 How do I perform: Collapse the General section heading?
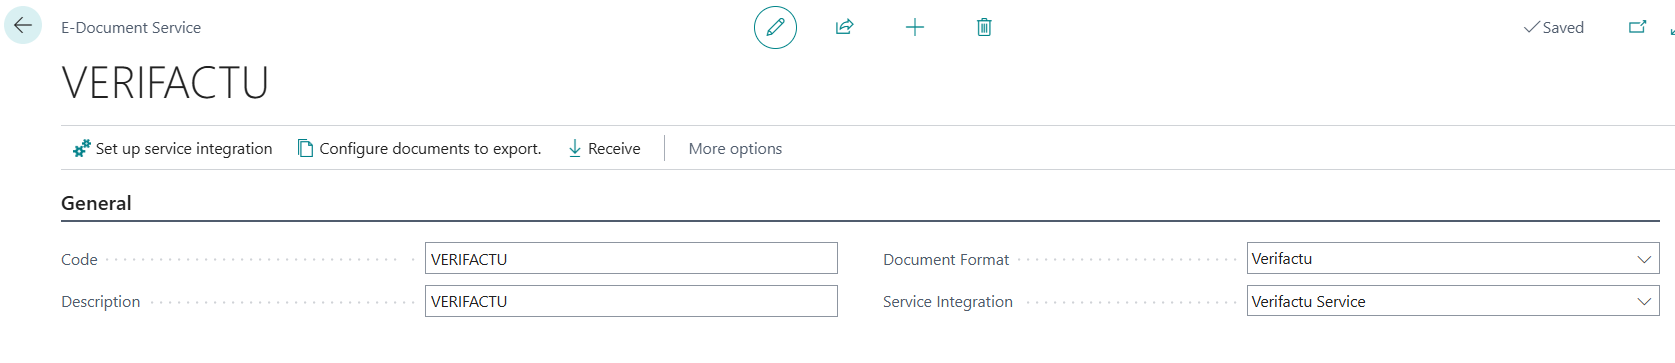pos(96,203)
